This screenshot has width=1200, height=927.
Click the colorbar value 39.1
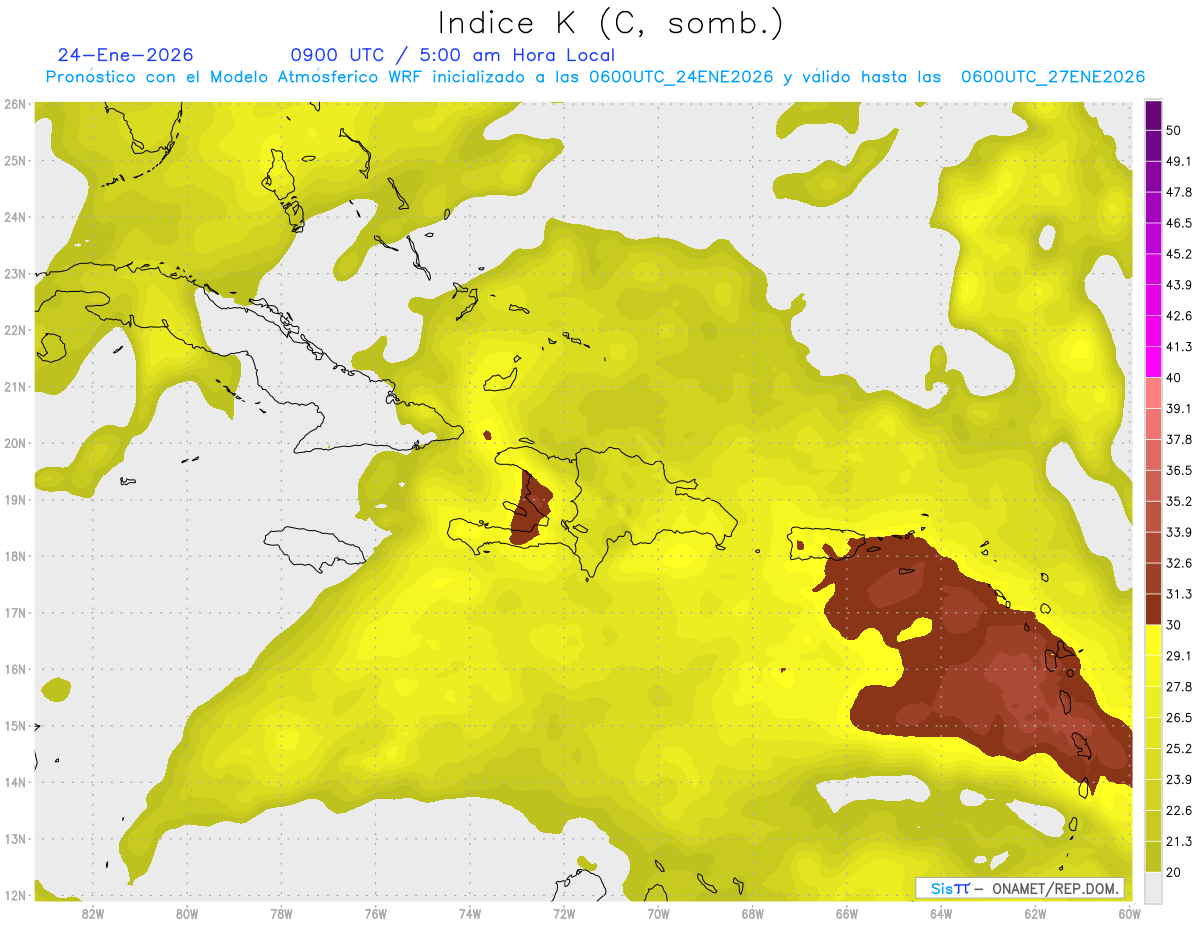tap(1179, 408)
